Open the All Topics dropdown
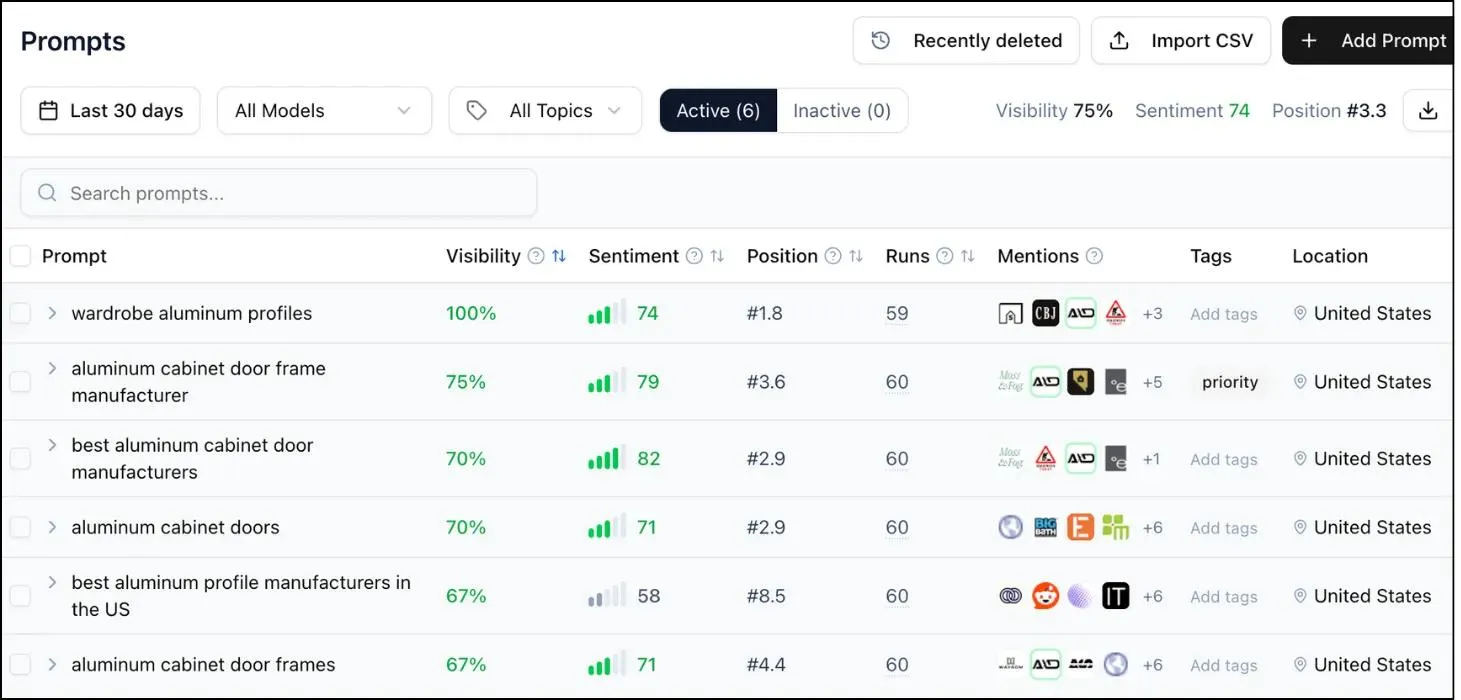The width and height of the screenshot is (1461, 700). tap(545, 111)
